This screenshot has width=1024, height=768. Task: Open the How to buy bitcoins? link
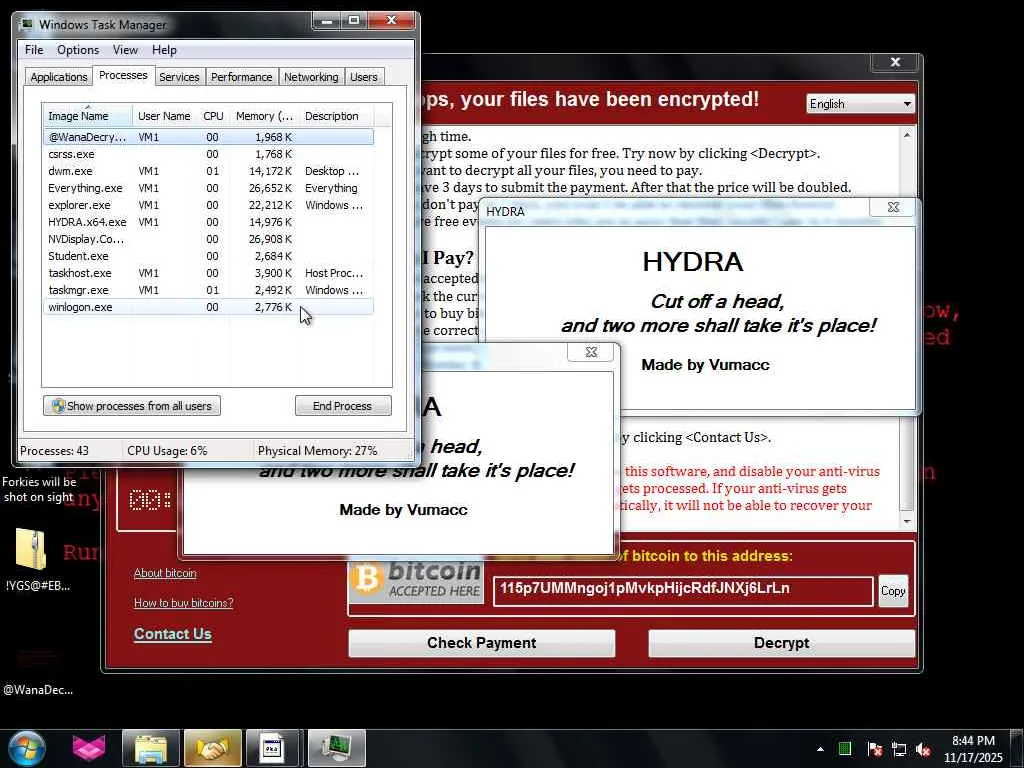tap(184, 603)
